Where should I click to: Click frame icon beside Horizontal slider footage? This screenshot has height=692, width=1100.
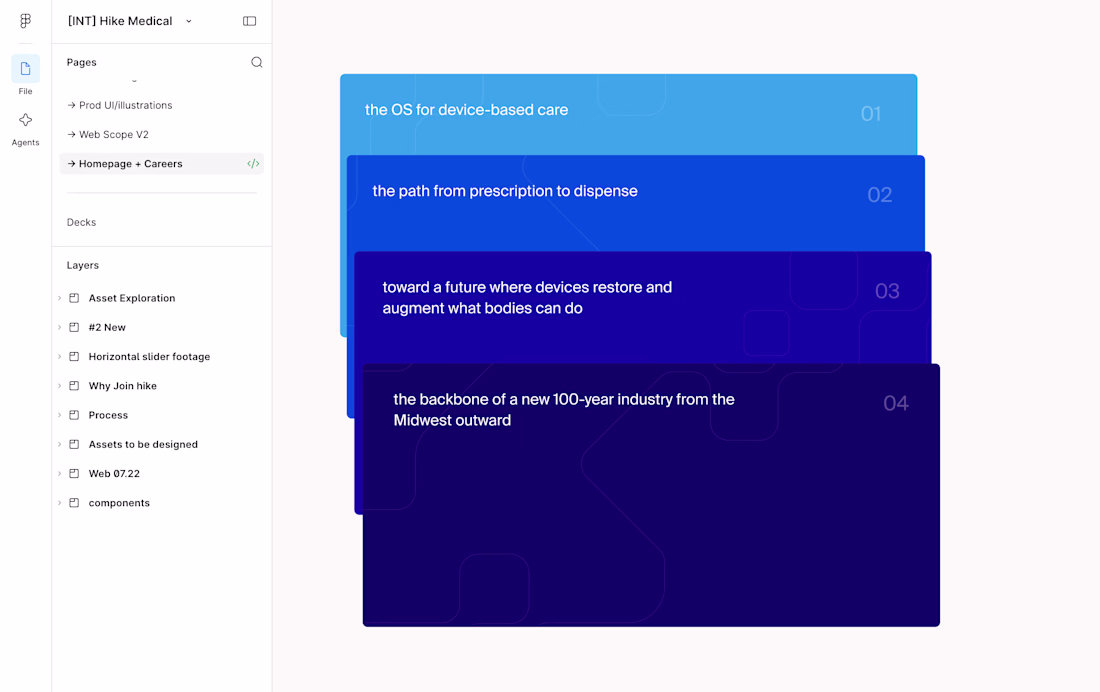pos(74,357)
